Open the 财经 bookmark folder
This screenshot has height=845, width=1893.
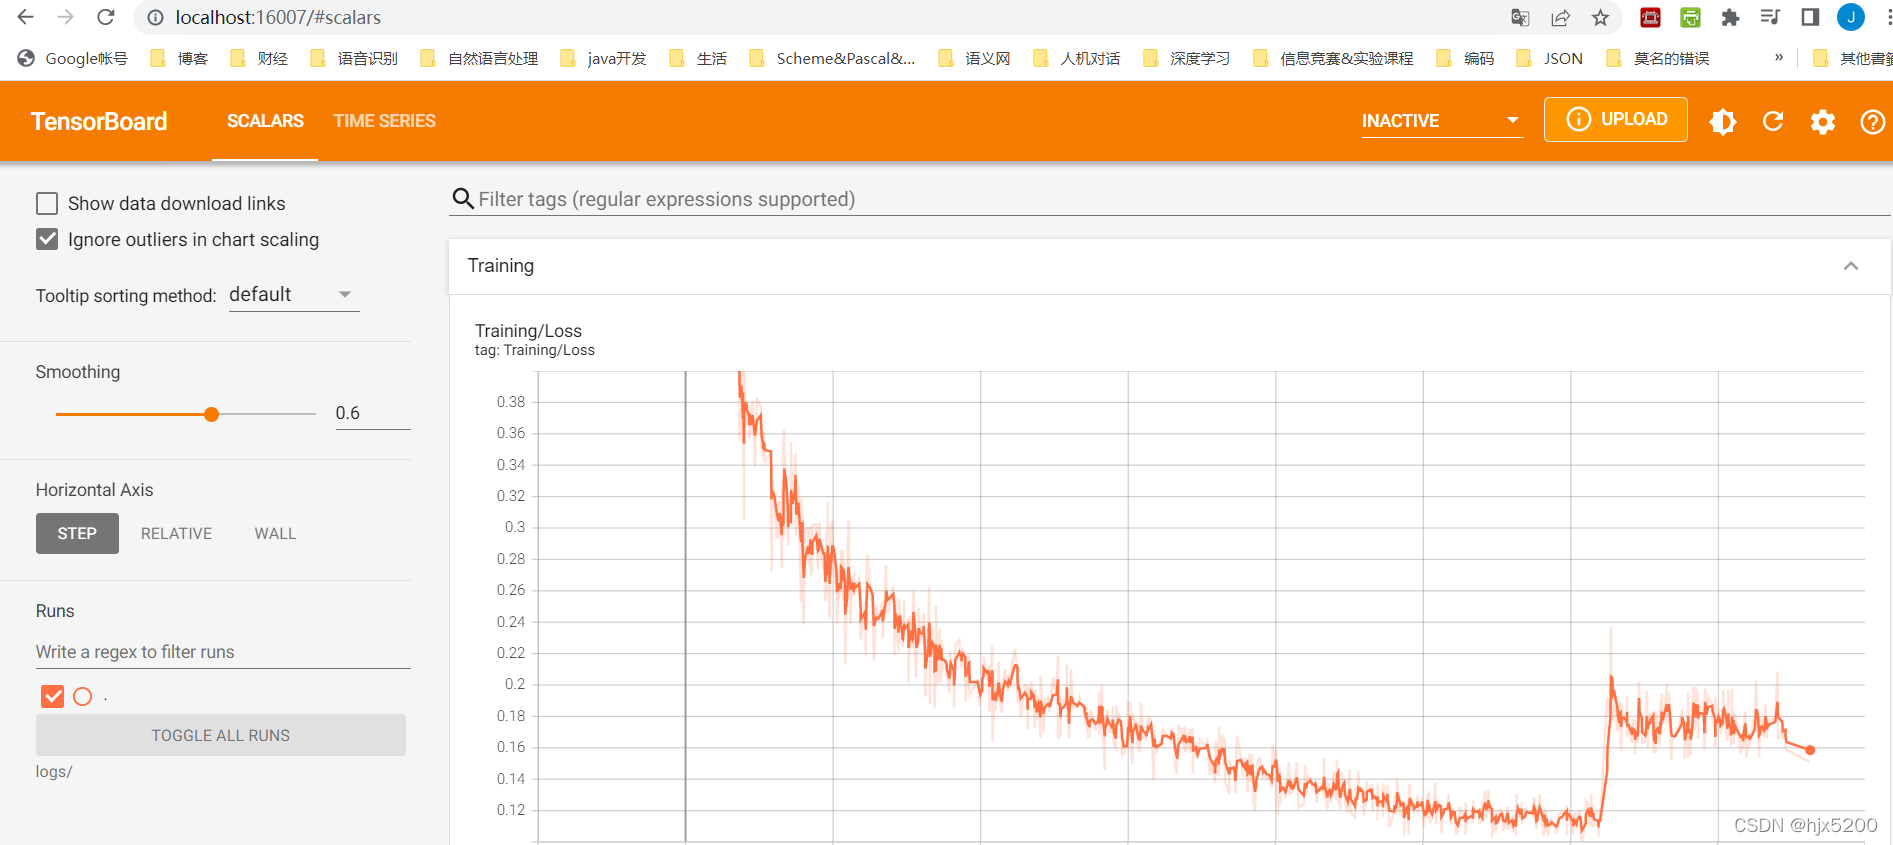click(259, 58)
